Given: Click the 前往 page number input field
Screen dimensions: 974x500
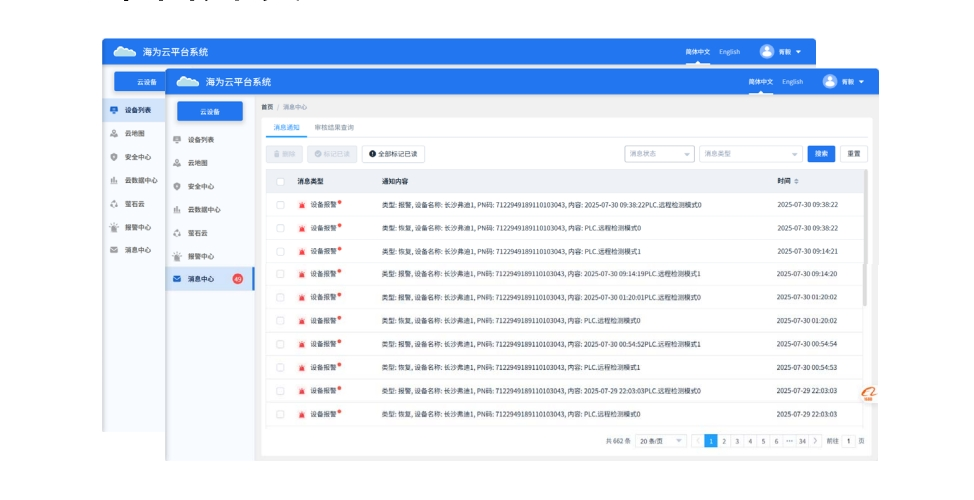Looking at the screenshot, I should (849, 441).
